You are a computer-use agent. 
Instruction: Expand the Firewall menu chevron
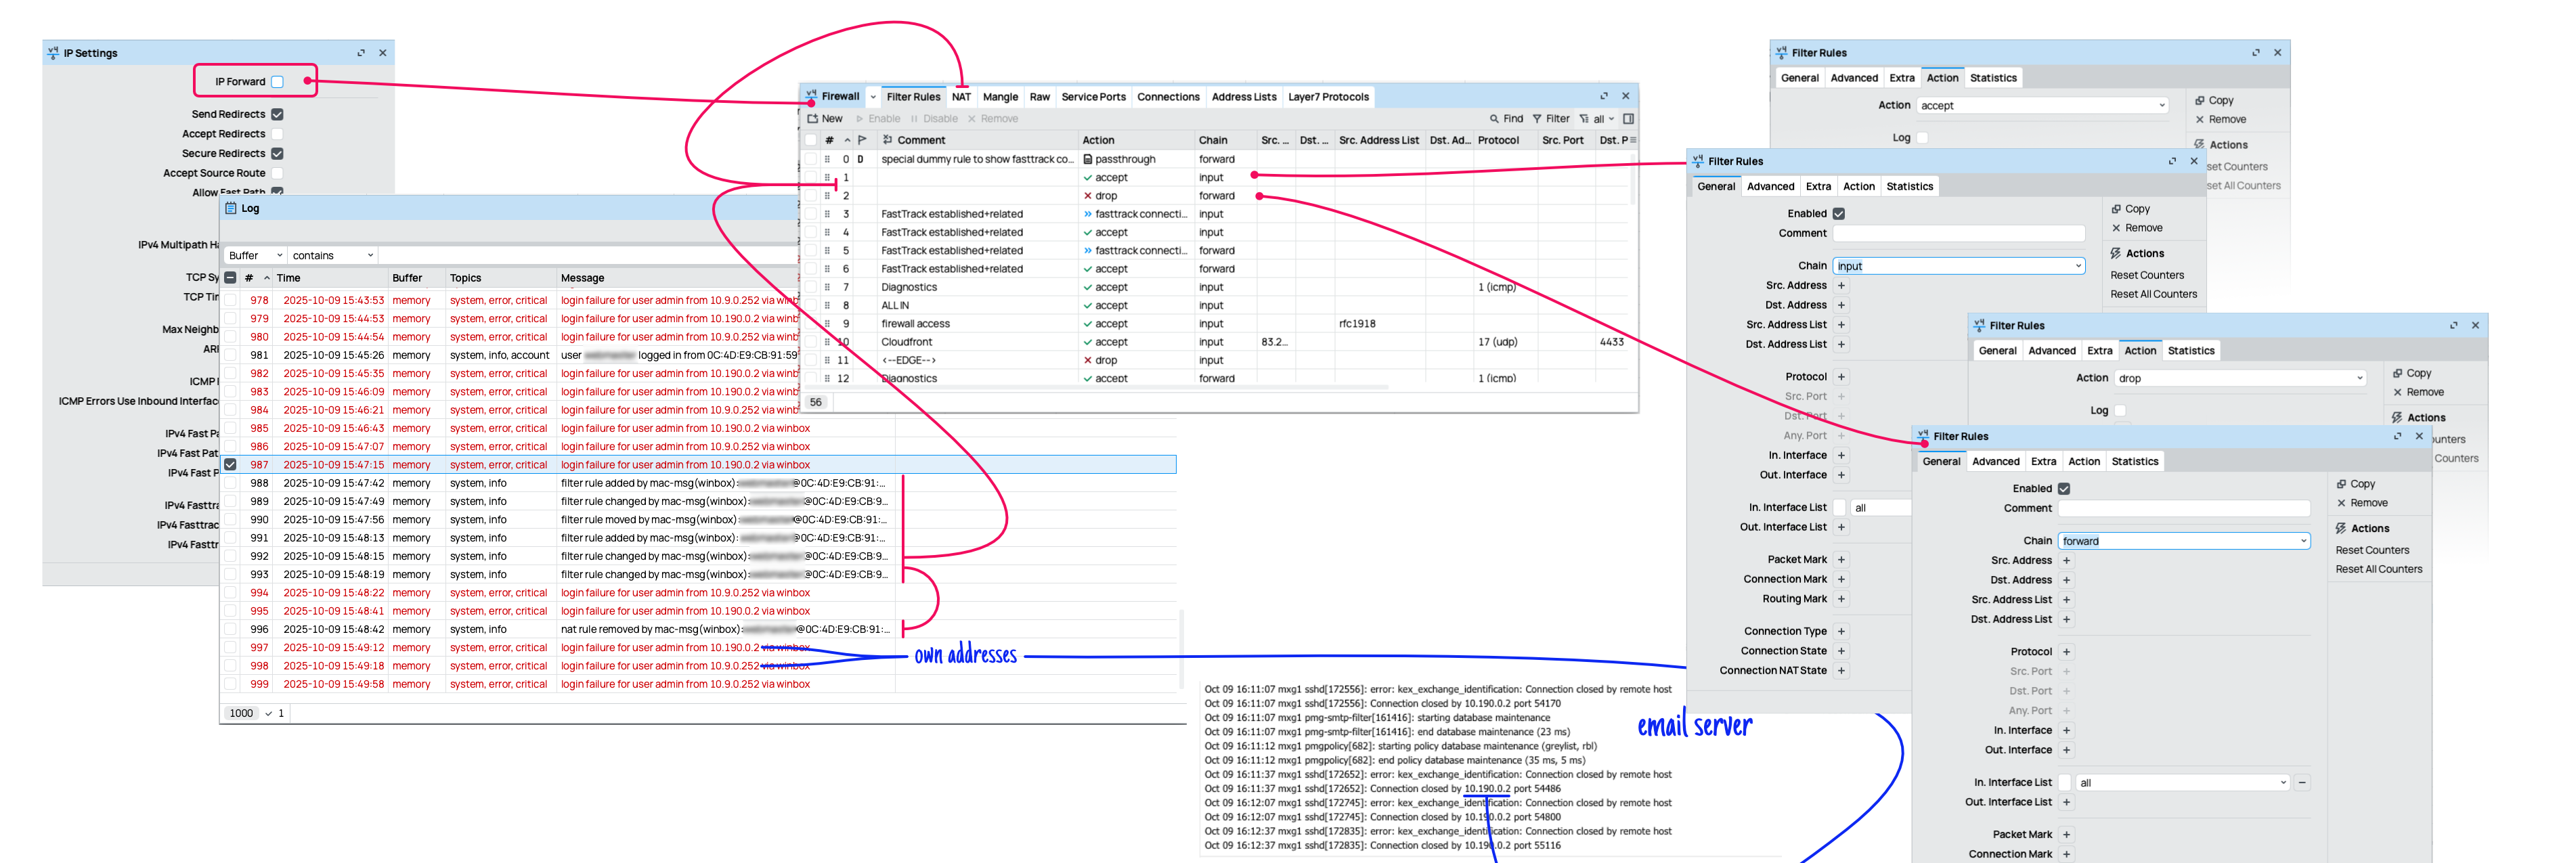tap(873, 97)
